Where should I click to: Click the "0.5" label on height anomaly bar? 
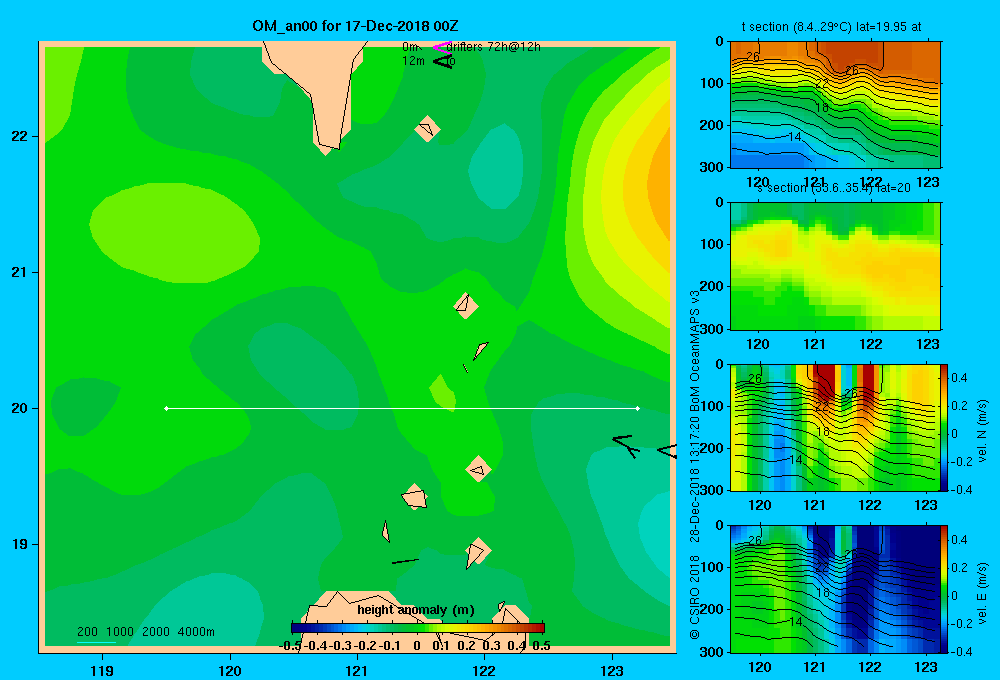(541, 646)
